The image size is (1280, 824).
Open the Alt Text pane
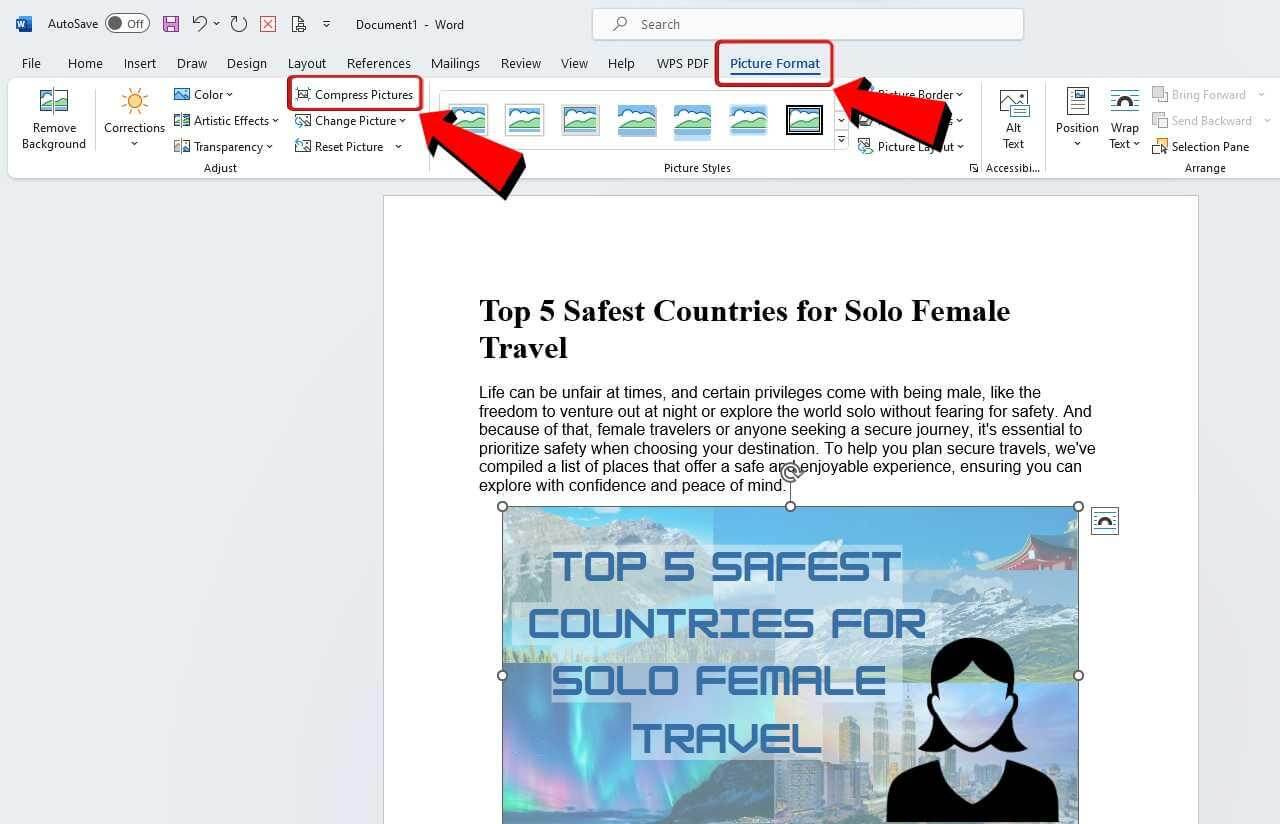click(1013, 118)
